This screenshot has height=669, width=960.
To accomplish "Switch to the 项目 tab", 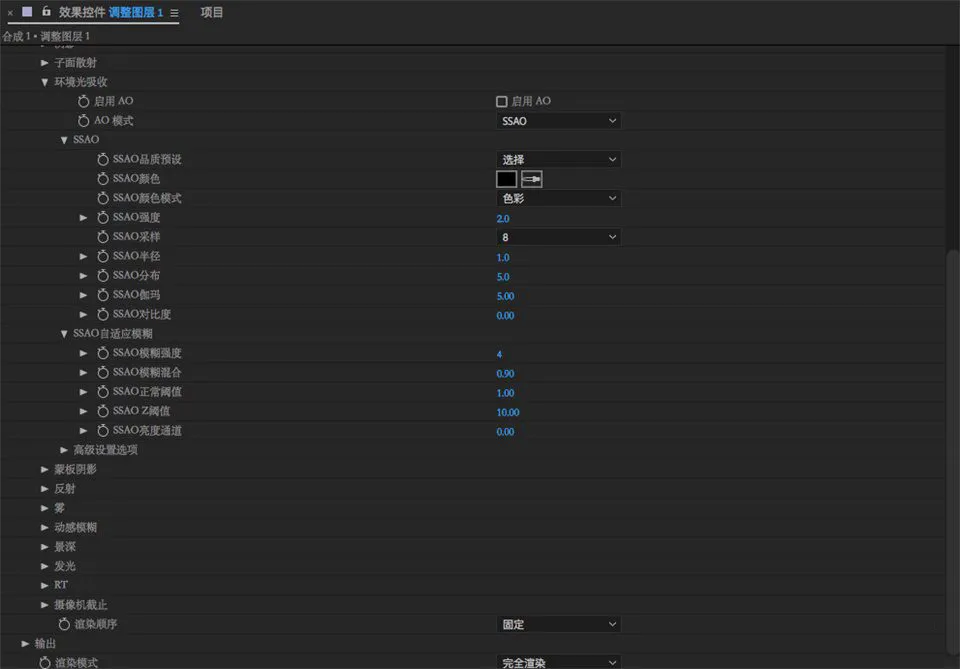I will [x=212, y=13].
